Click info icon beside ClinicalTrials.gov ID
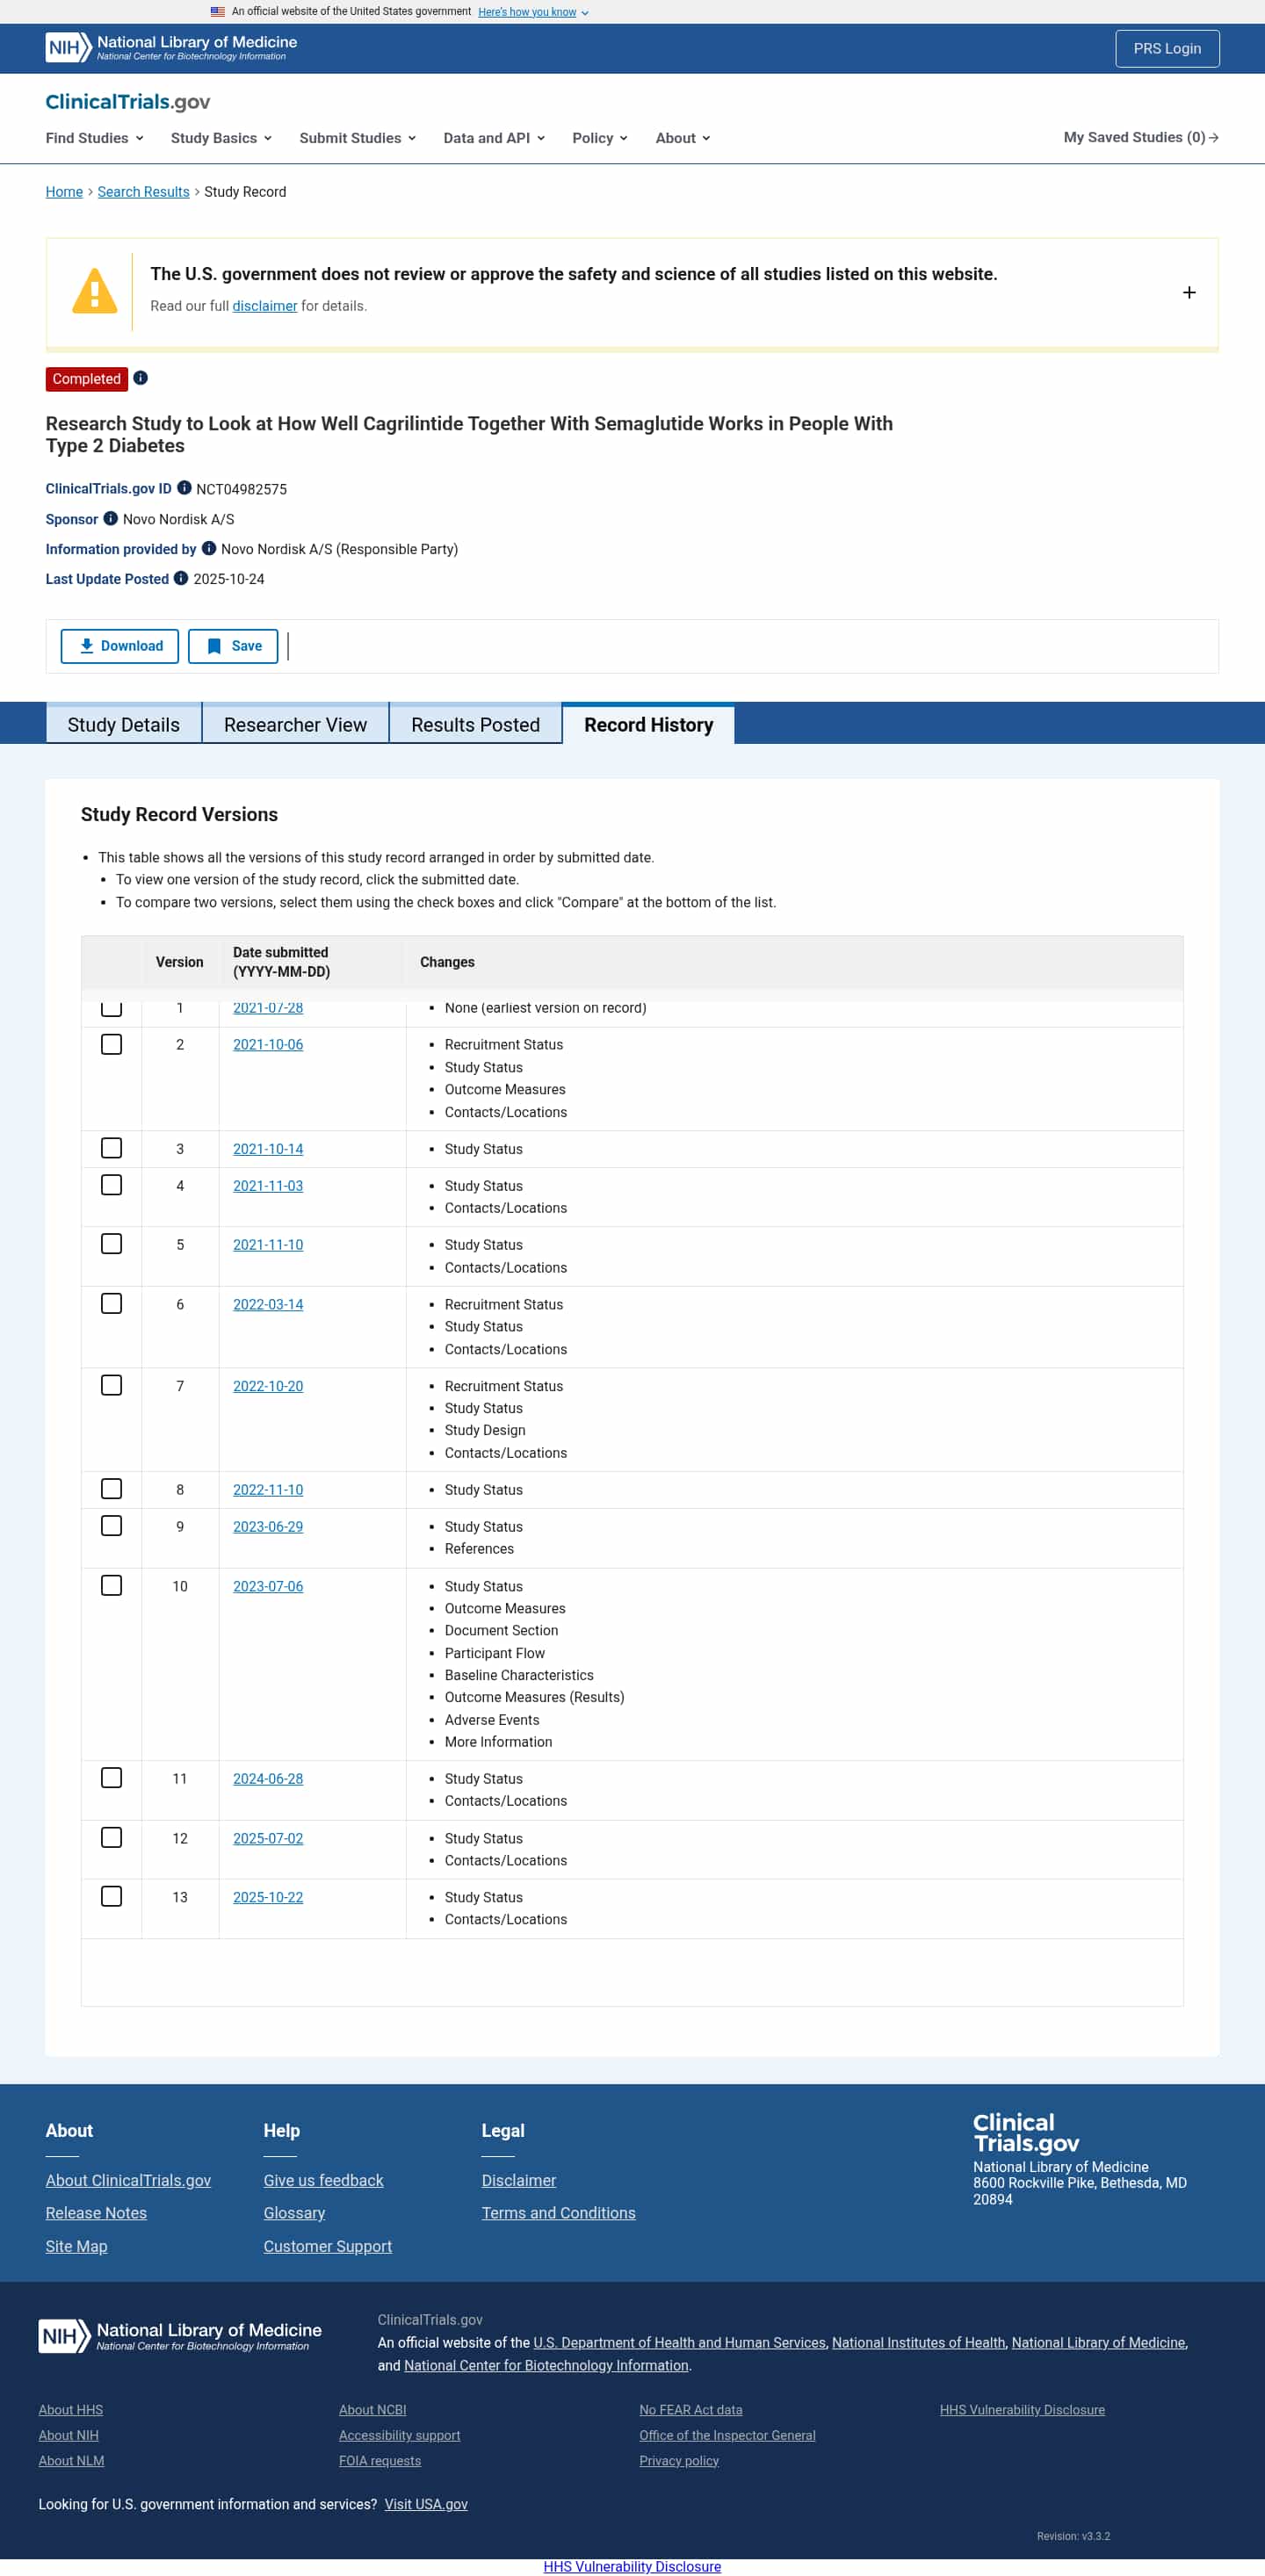The width and height of the screenshot is (1265, 2576). pos(184,488)
